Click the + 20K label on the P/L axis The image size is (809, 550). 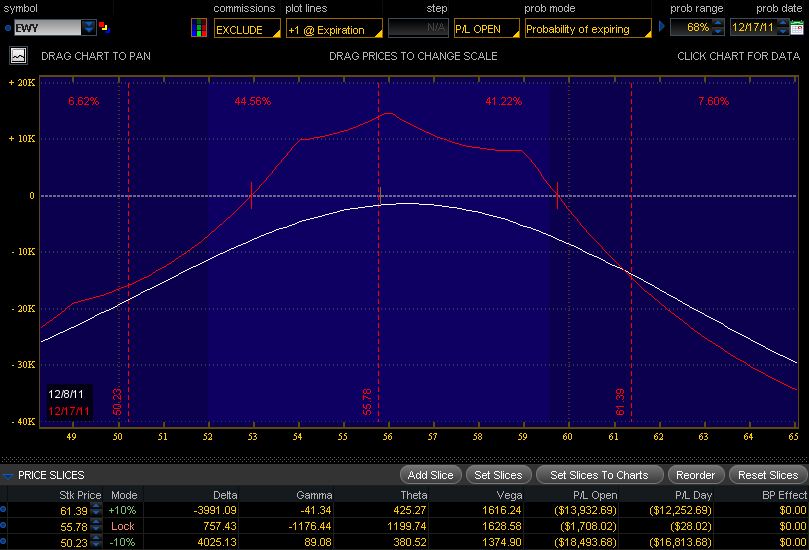(x=22, y=83)
